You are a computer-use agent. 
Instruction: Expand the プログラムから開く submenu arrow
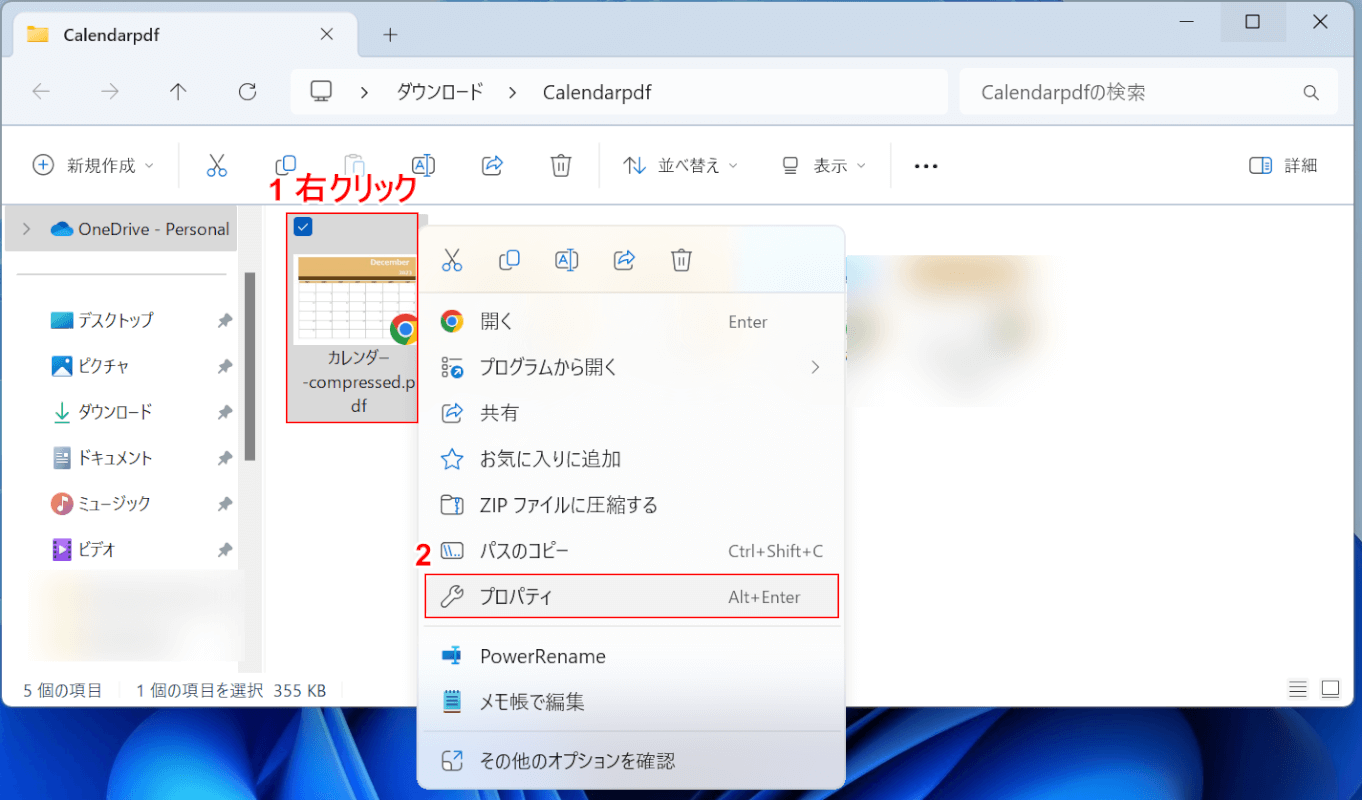[x=815, y=367]
